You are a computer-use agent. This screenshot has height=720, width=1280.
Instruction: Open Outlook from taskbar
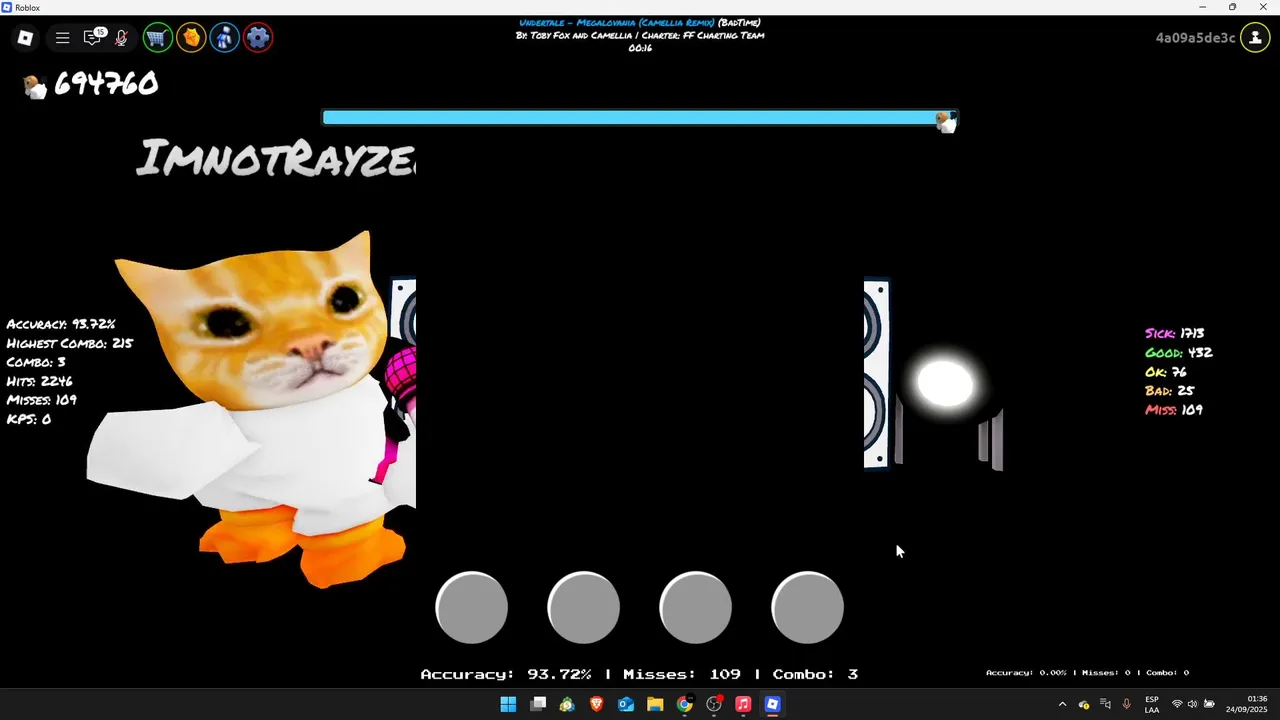click(x=626, y=704)
